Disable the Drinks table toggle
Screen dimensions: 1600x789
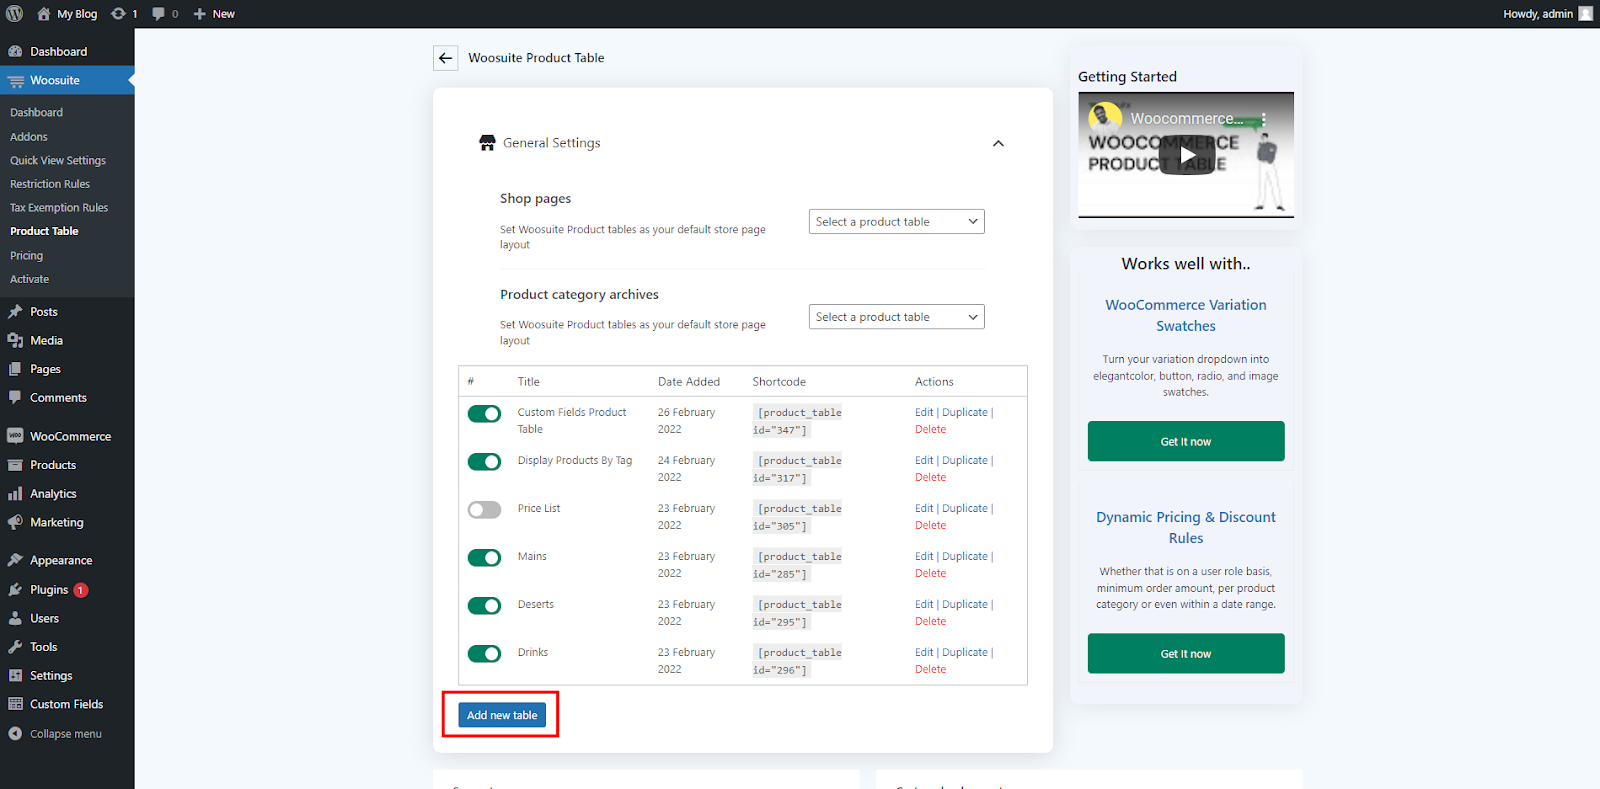(485, 654)
